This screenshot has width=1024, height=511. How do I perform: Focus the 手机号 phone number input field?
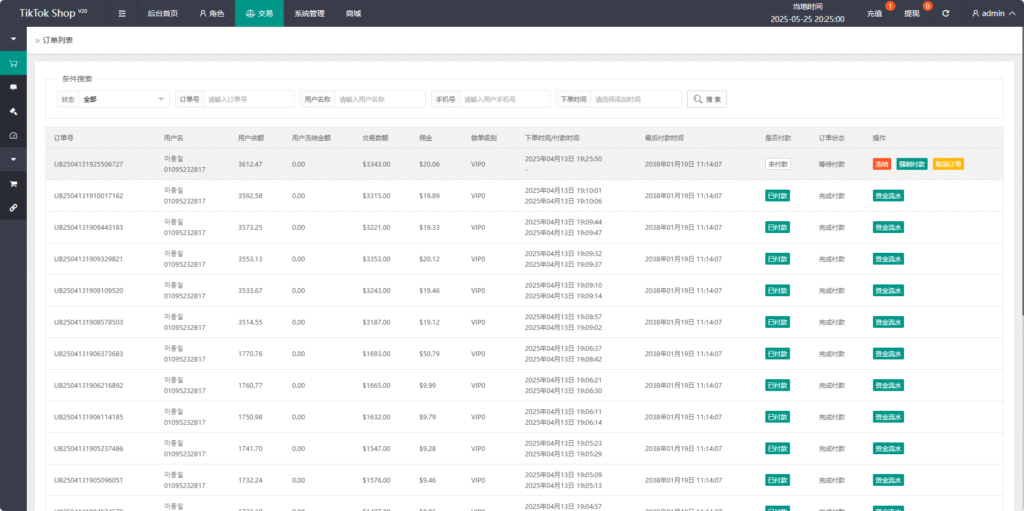[x=505, y=99]
